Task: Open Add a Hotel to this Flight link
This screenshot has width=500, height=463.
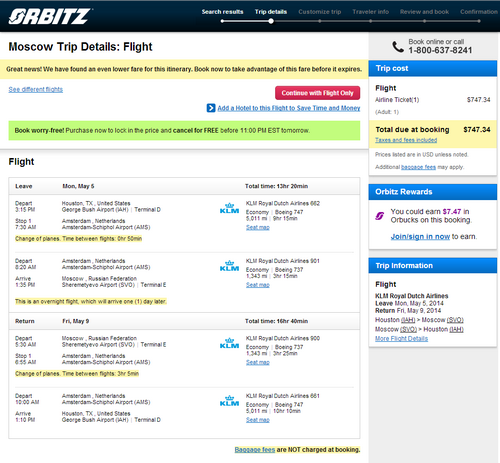Action: [289, 108]
